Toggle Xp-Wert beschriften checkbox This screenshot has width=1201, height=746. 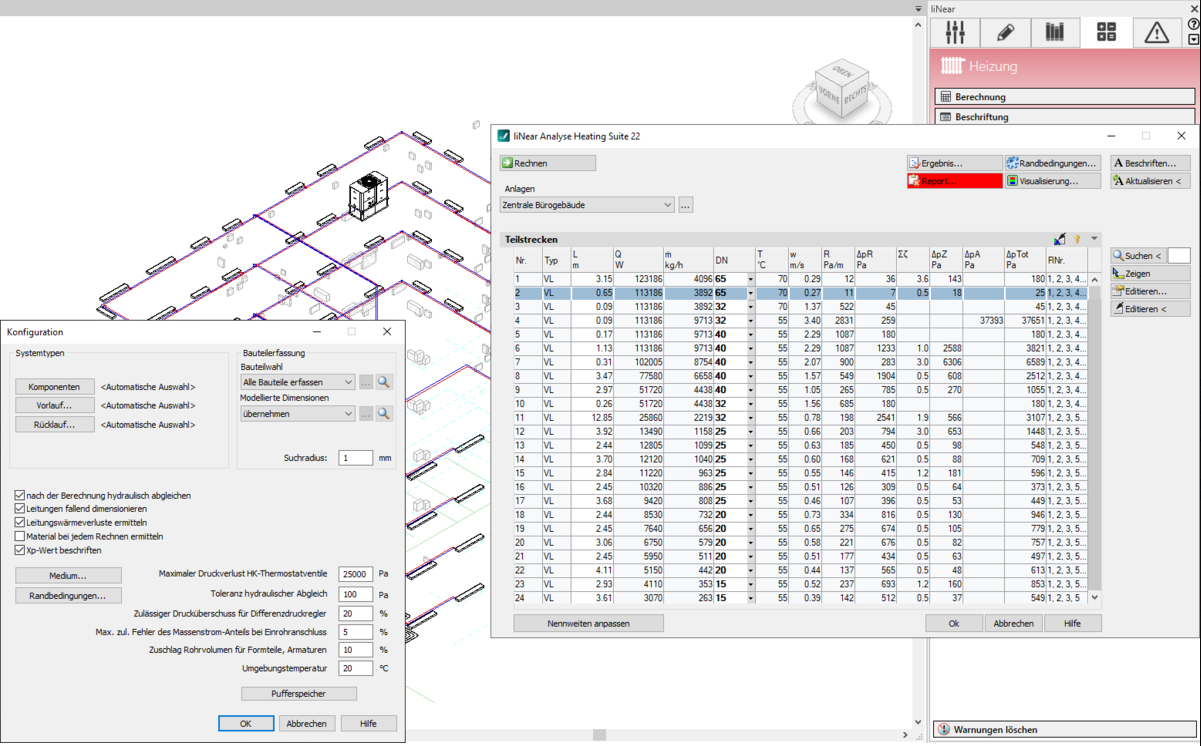pyautogui.click(x=20, y=551)
